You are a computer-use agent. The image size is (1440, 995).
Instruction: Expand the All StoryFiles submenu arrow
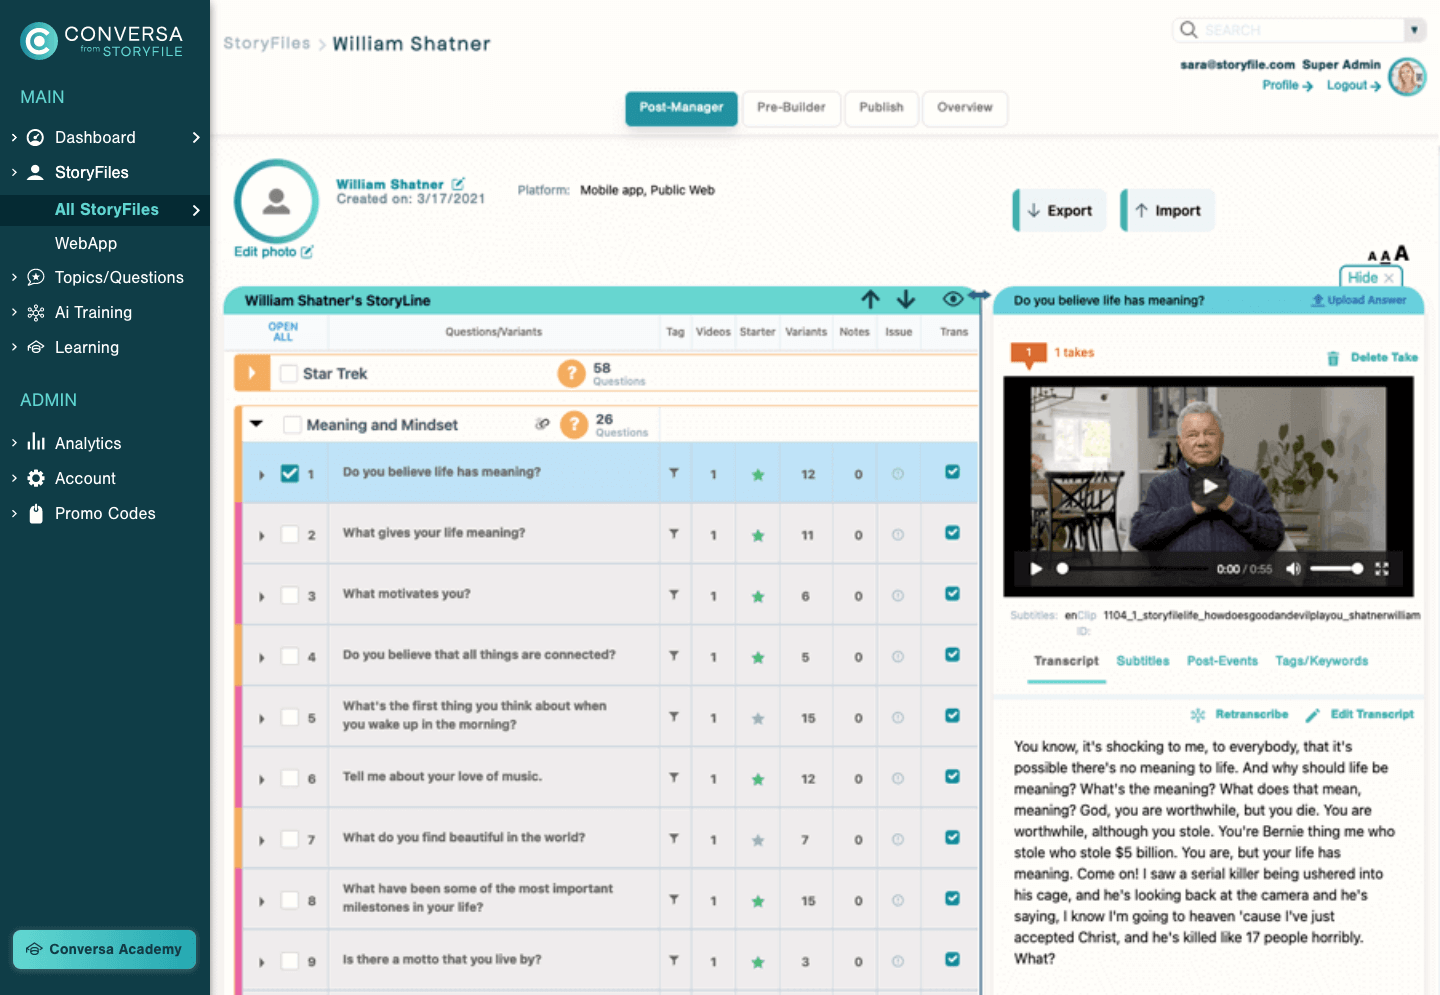tap(196, 210)
